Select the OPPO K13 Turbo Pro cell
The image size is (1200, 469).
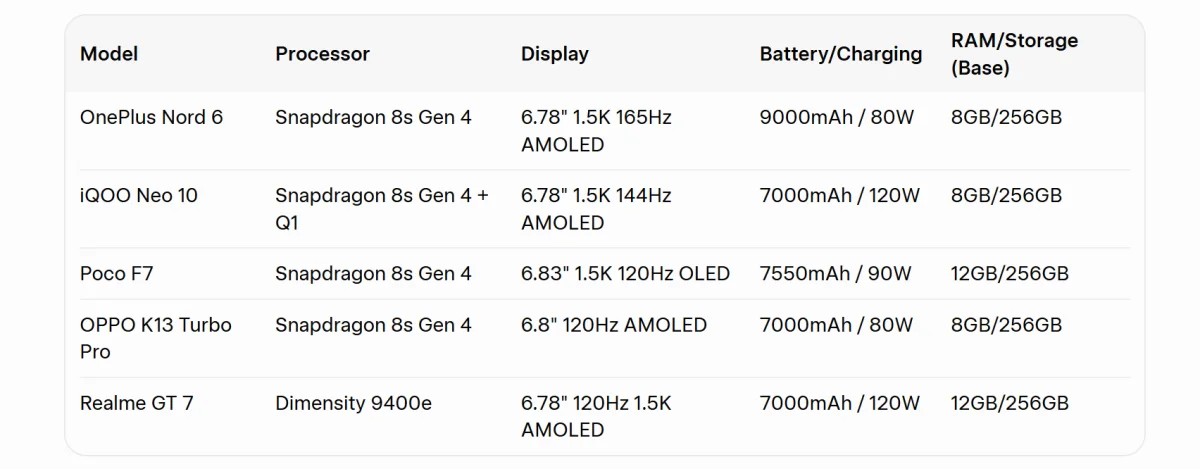coord(155,338)
